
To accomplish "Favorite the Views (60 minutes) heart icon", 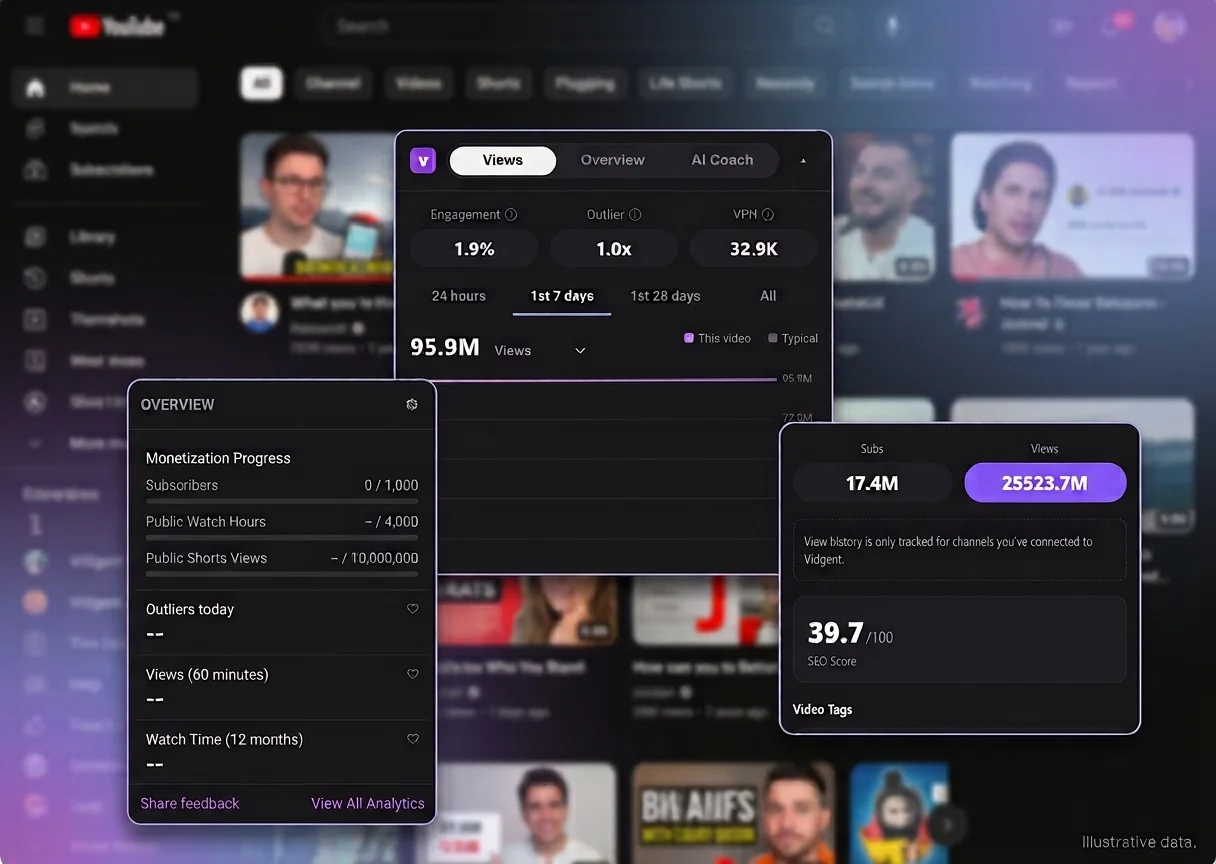I will (412, 674).
